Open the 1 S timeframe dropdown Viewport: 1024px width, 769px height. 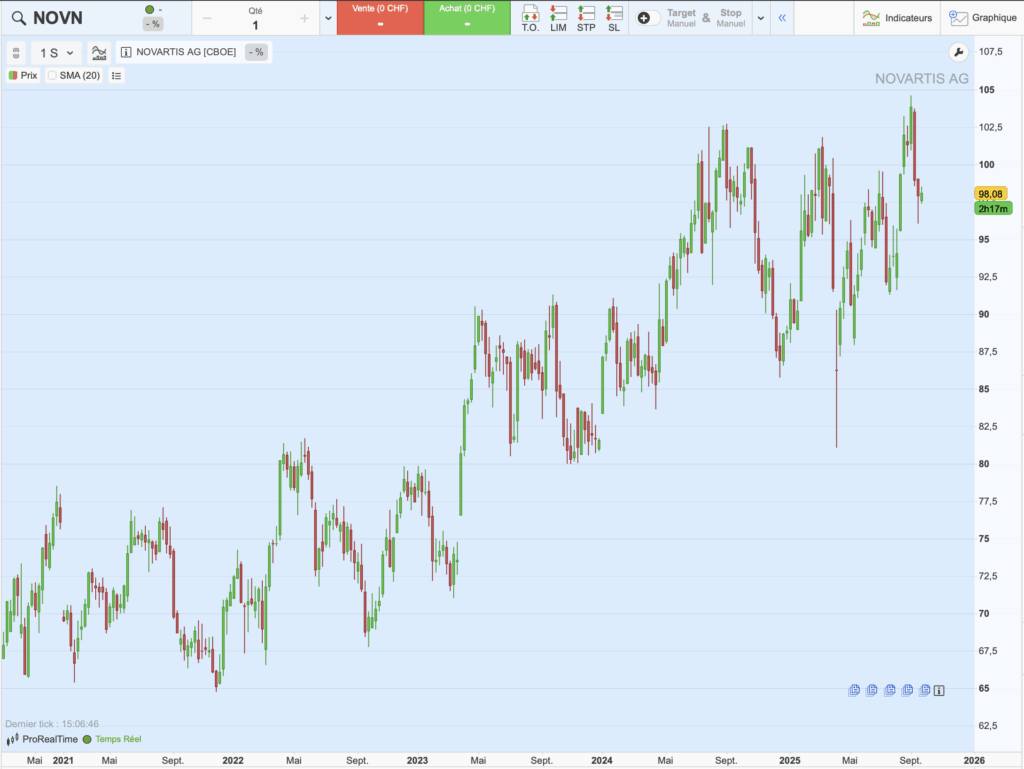point(53,53)
